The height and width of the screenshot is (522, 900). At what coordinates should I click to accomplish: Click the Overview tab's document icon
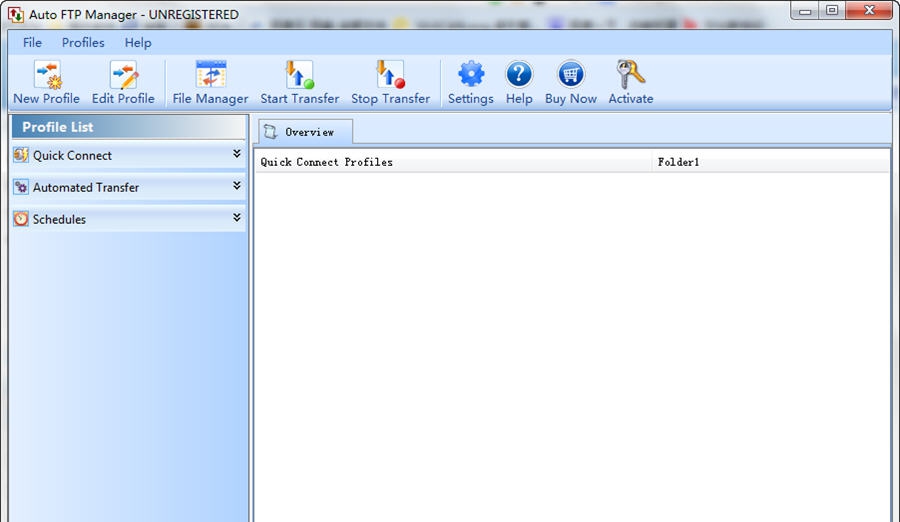click(x=270, y=132)
